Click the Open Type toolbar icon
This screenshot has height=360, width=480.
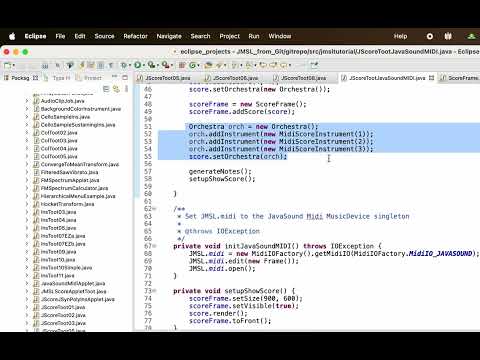tap(209, 65)
